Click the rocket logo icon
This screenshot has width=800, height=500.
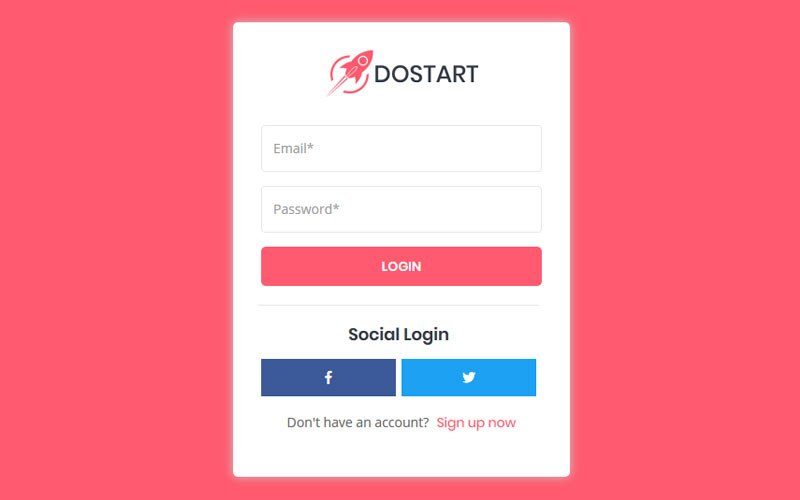coord(350,72)
